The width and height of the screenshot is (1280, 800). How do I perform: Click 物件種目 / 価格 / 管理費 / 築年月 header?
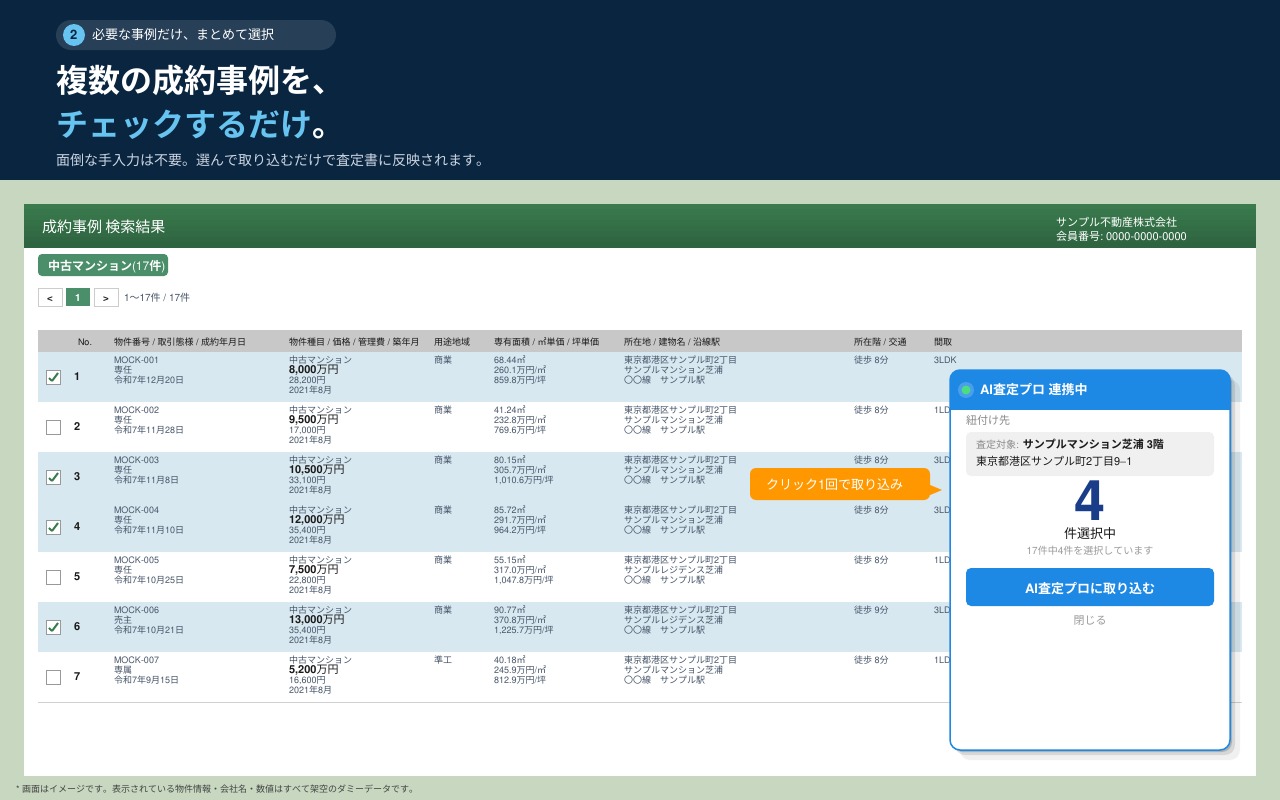(x=354, y=342)
